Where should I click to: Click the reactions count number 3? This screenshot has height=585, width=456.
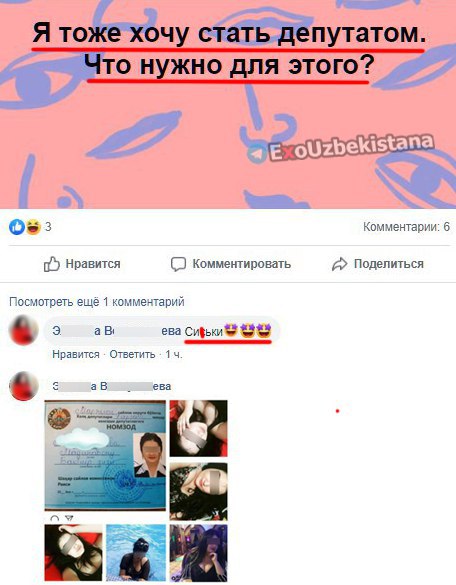(x=48, y=227)
